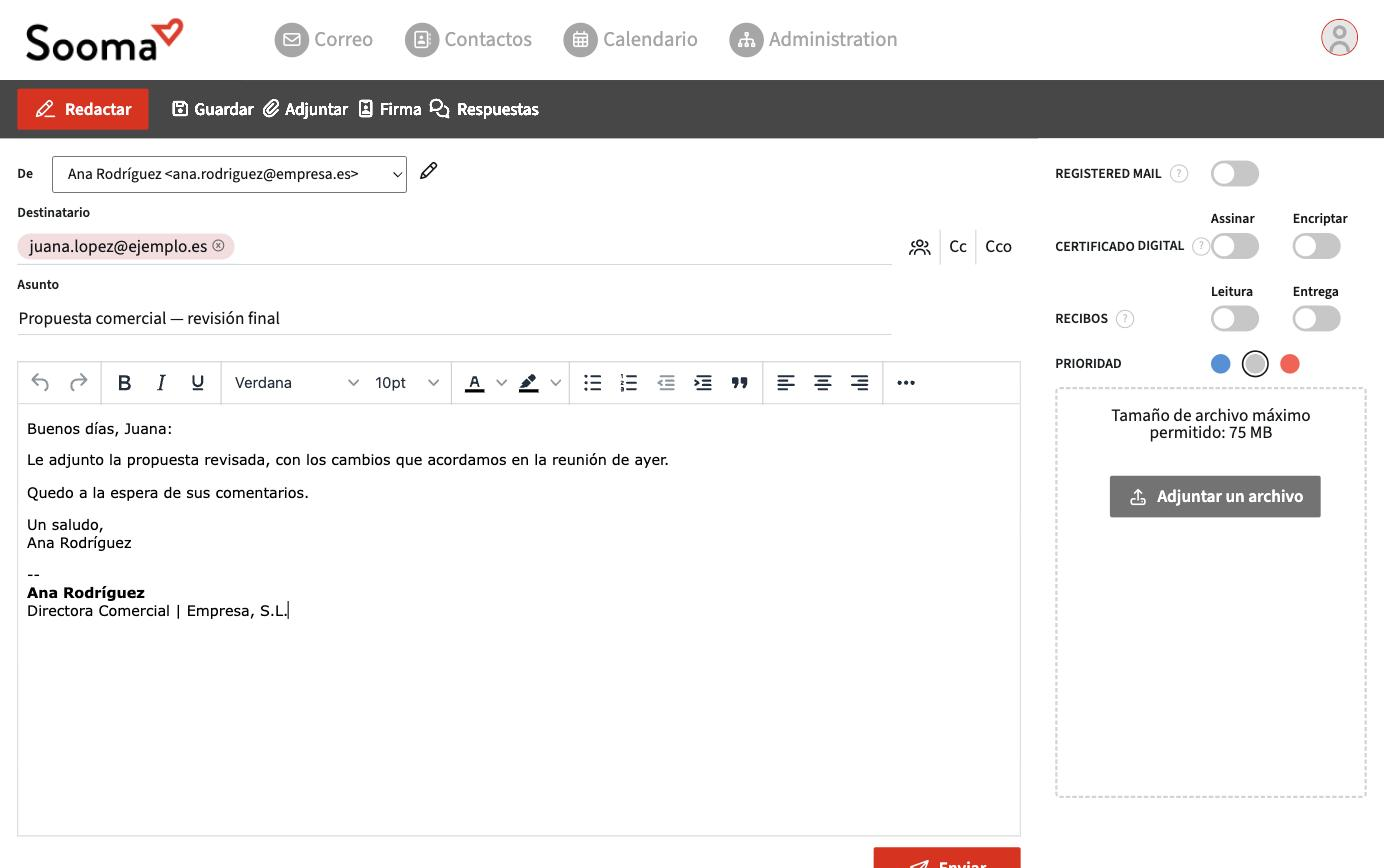Show the Cc field
Image resolution: width=1384 pixels, height=868 pixels.
click(958, 247)
